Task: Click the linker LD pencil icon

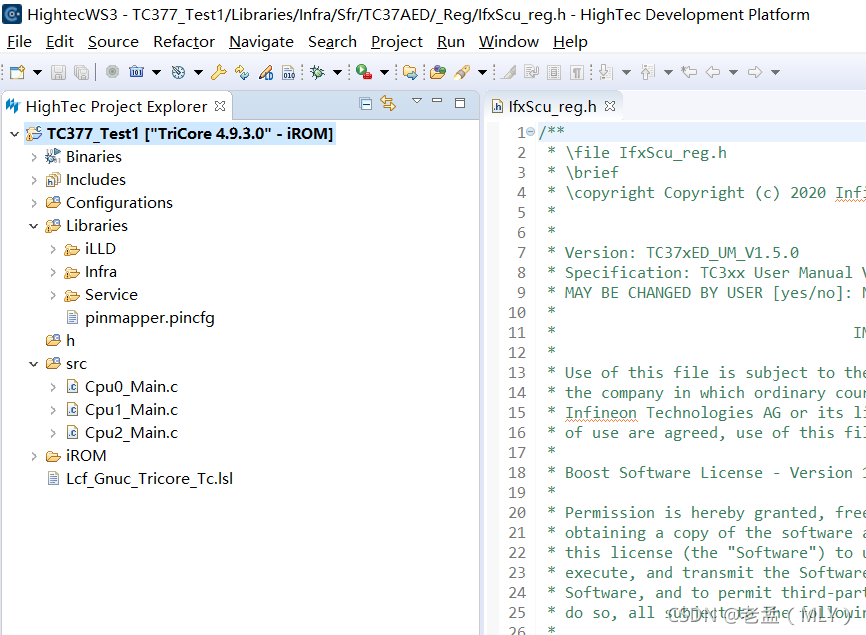Action: (266, 72)
